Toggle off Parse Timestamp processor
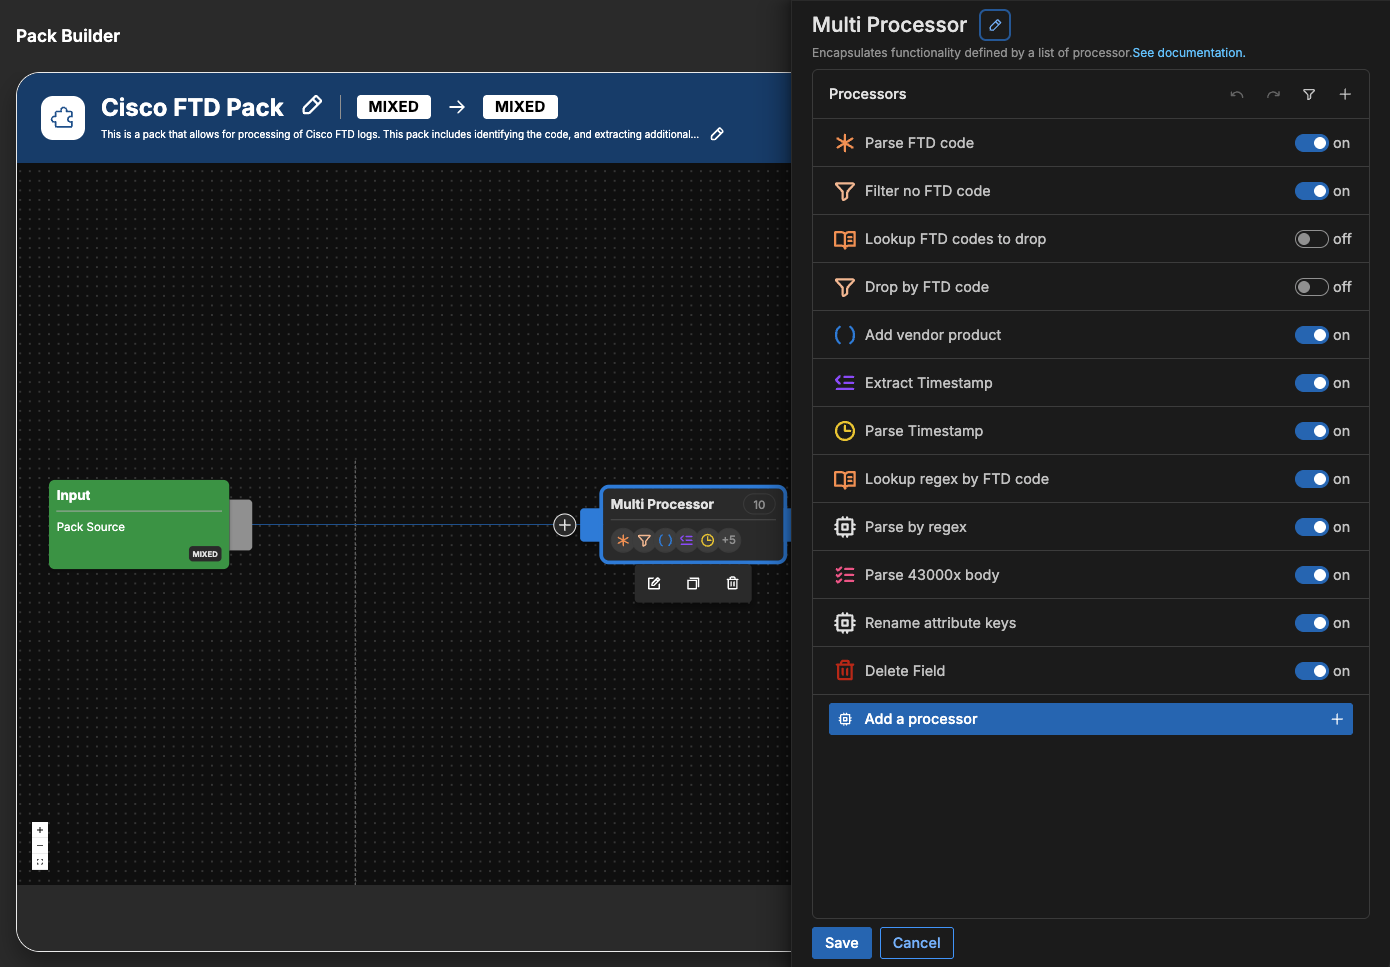The height and width of the screenshot is (967, 1390). (x=1312, y=431)
